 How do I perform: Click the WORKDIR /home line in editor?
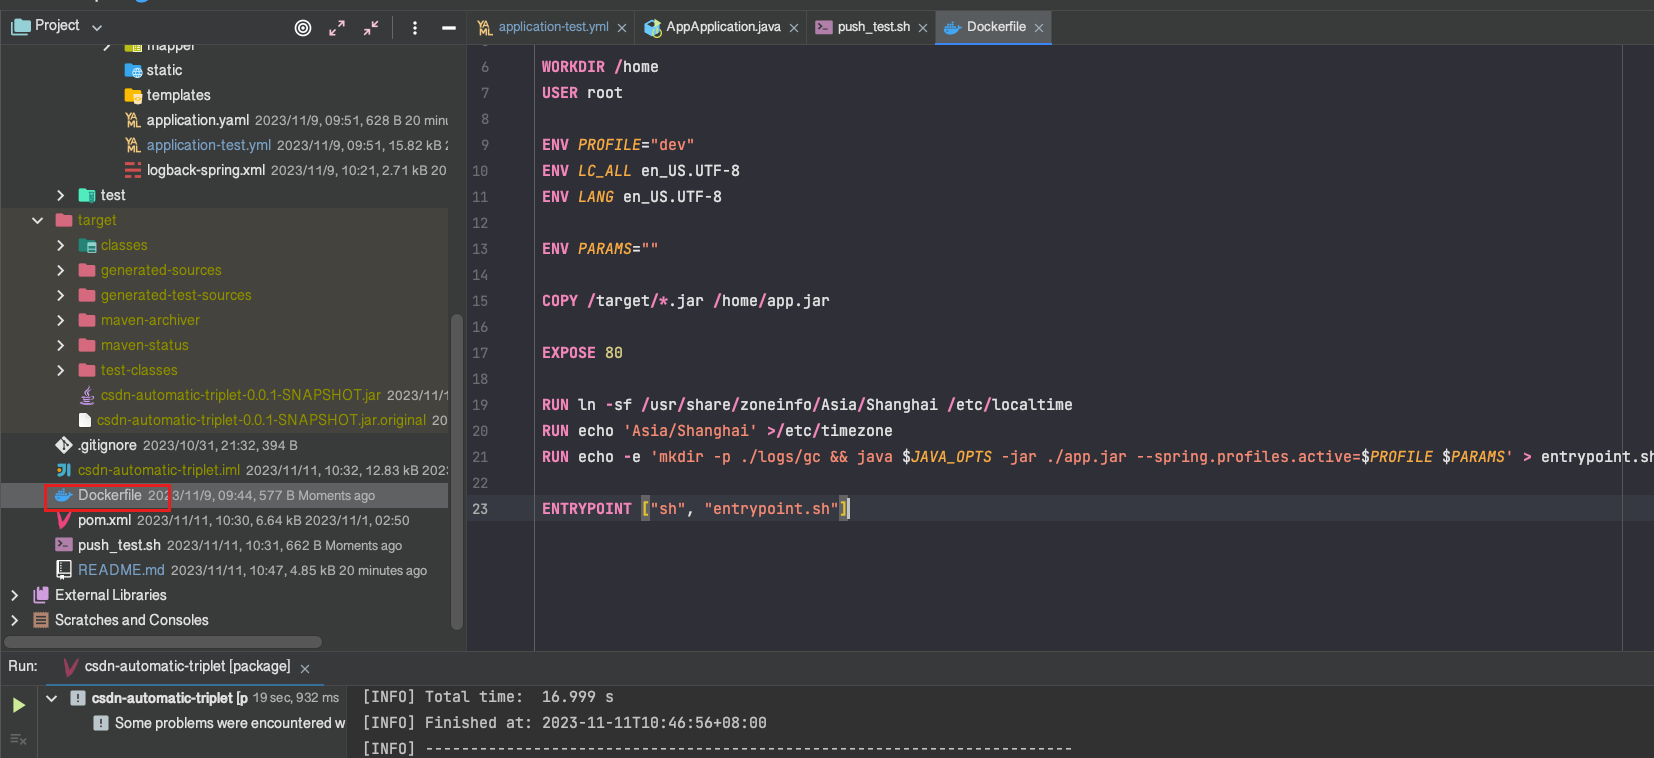click(600, 67)
